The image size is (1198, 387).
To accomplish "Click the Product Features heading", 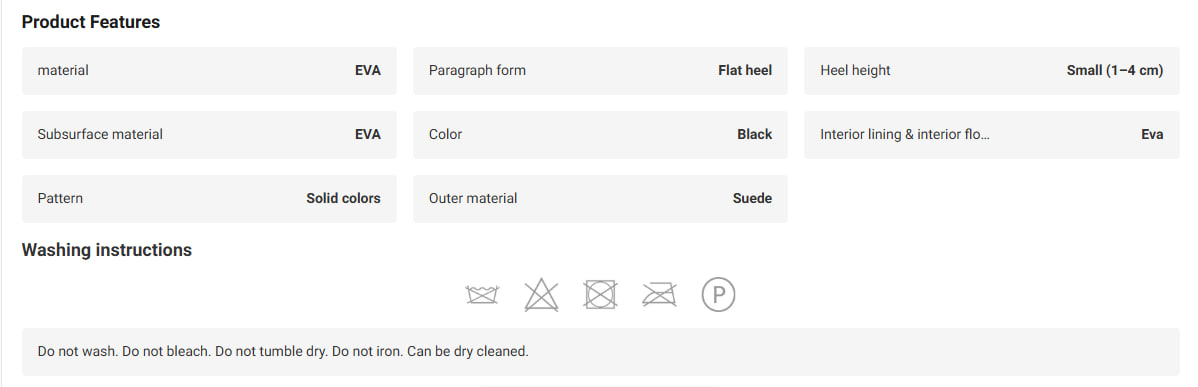I will (91, 22).
